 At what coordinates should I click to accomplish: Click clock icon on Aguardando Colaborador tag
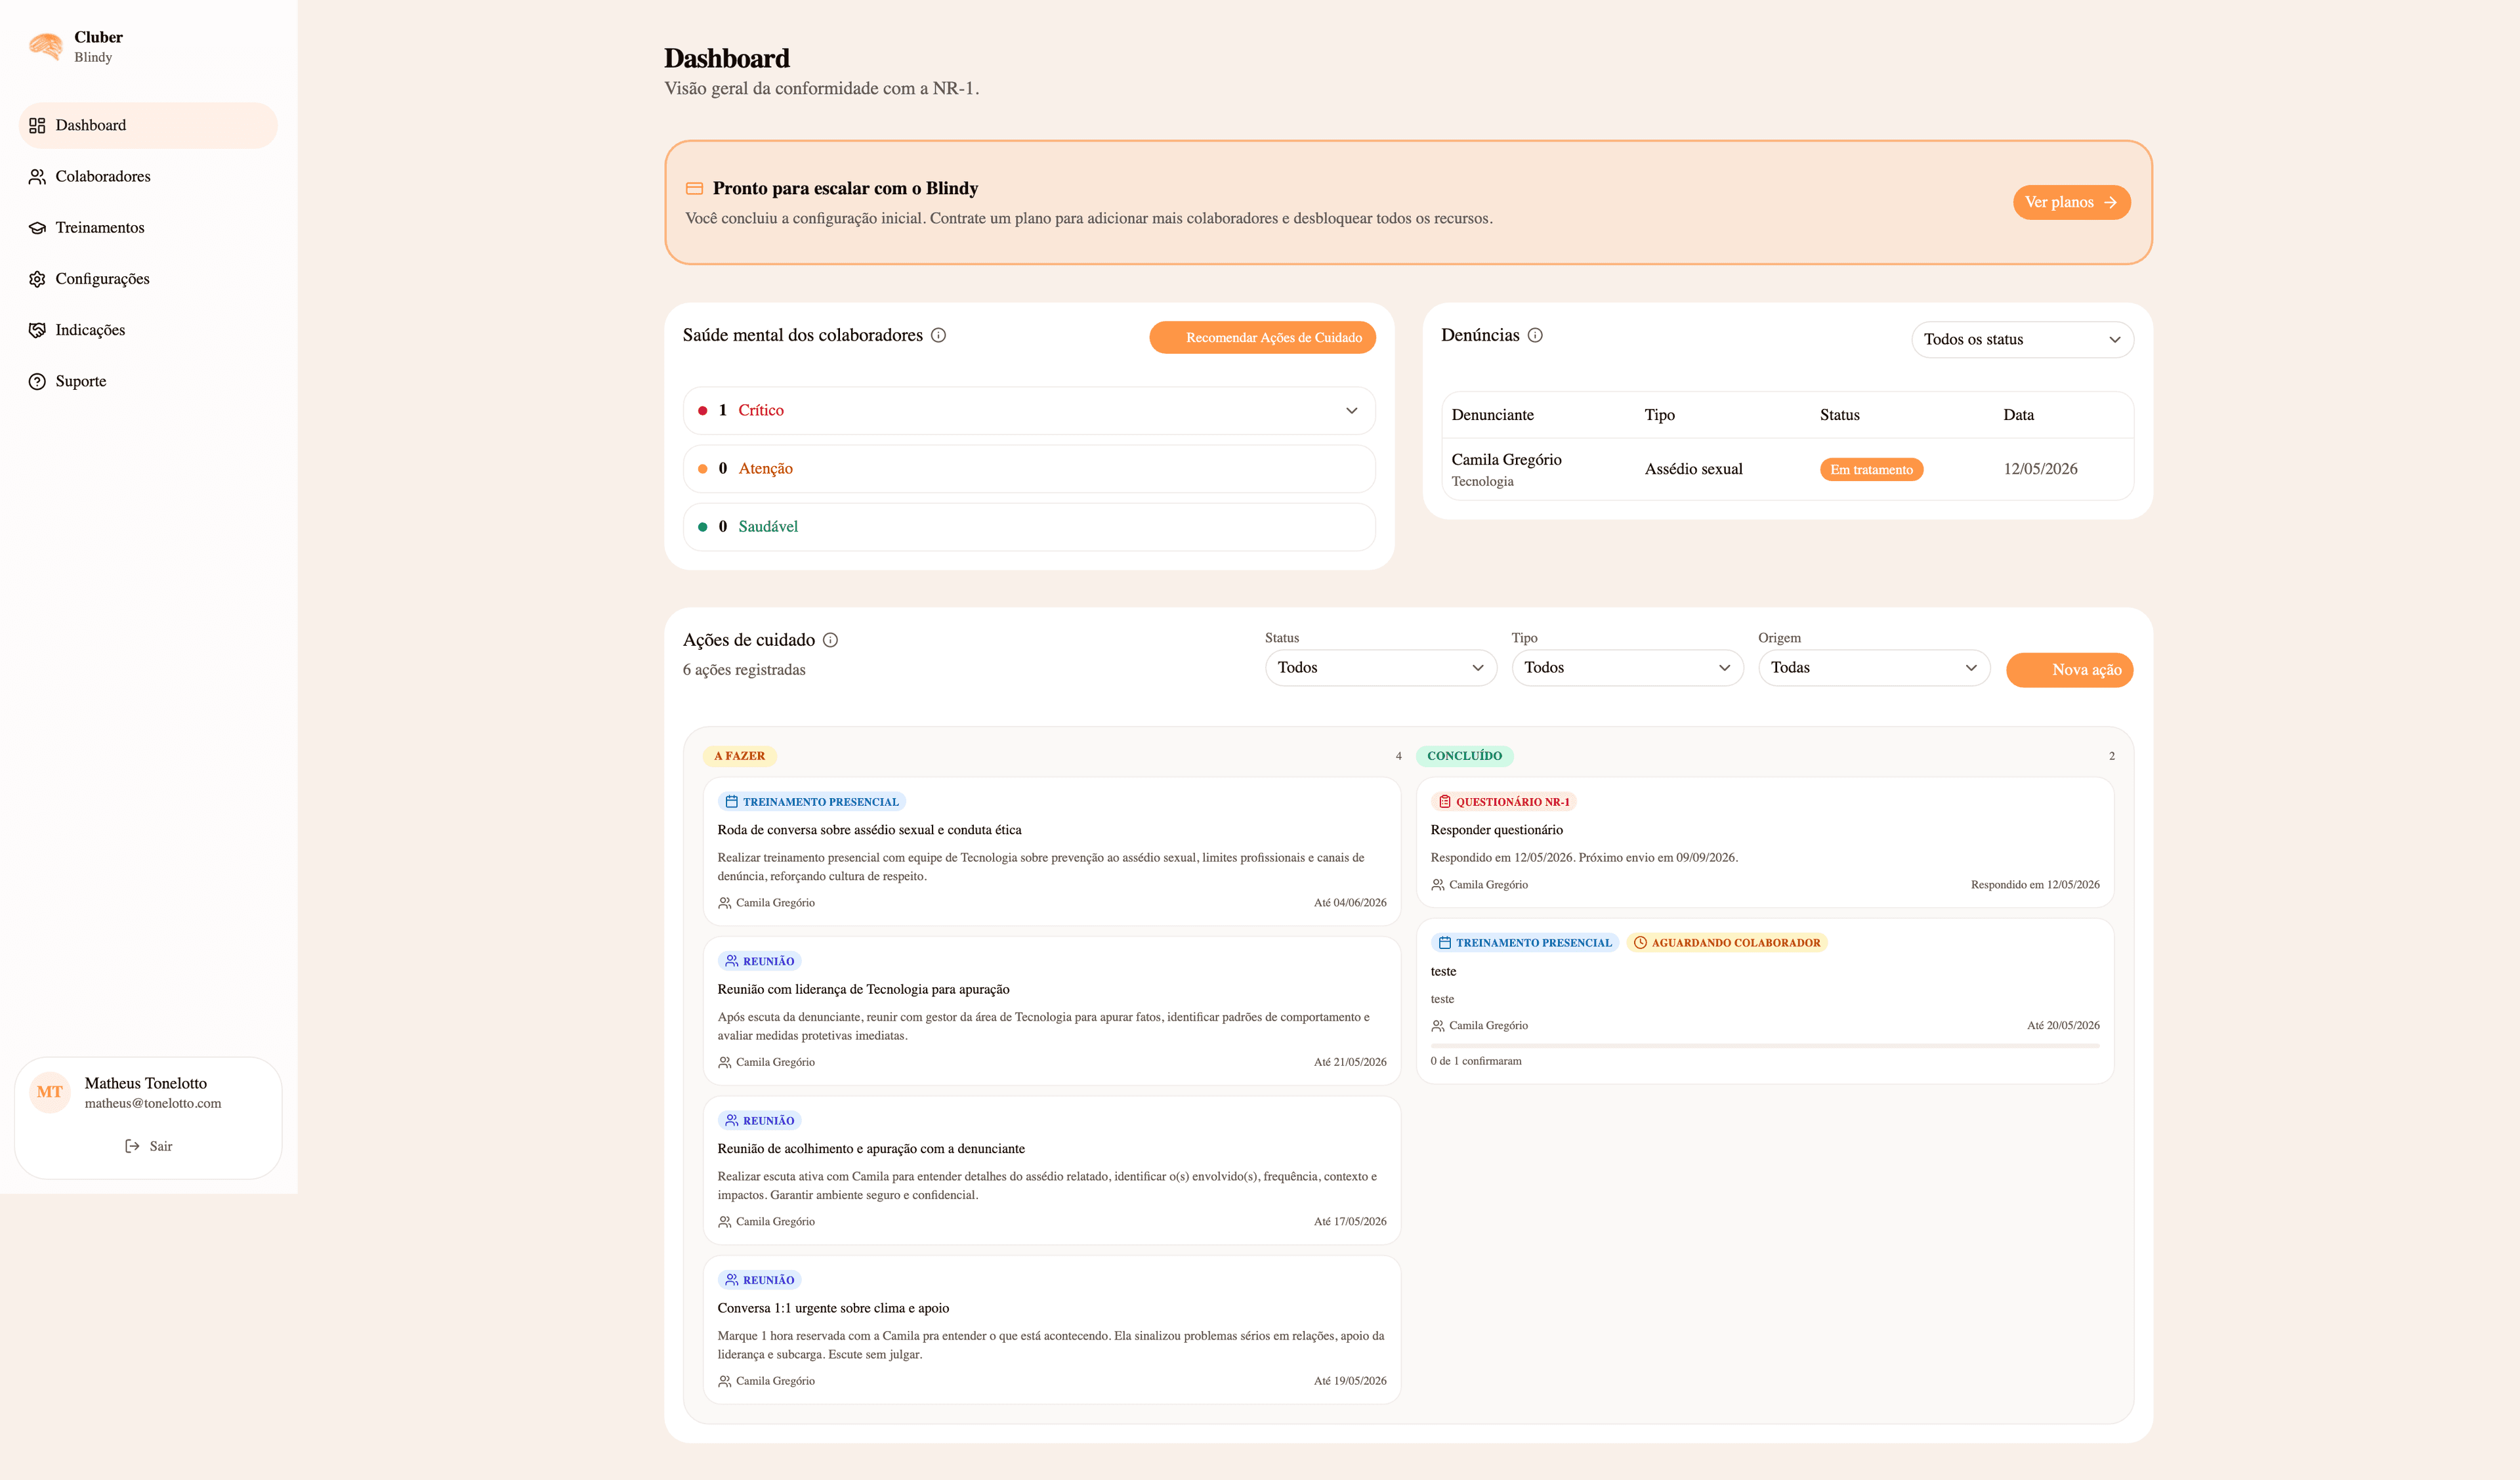[x=1640, y=943]
